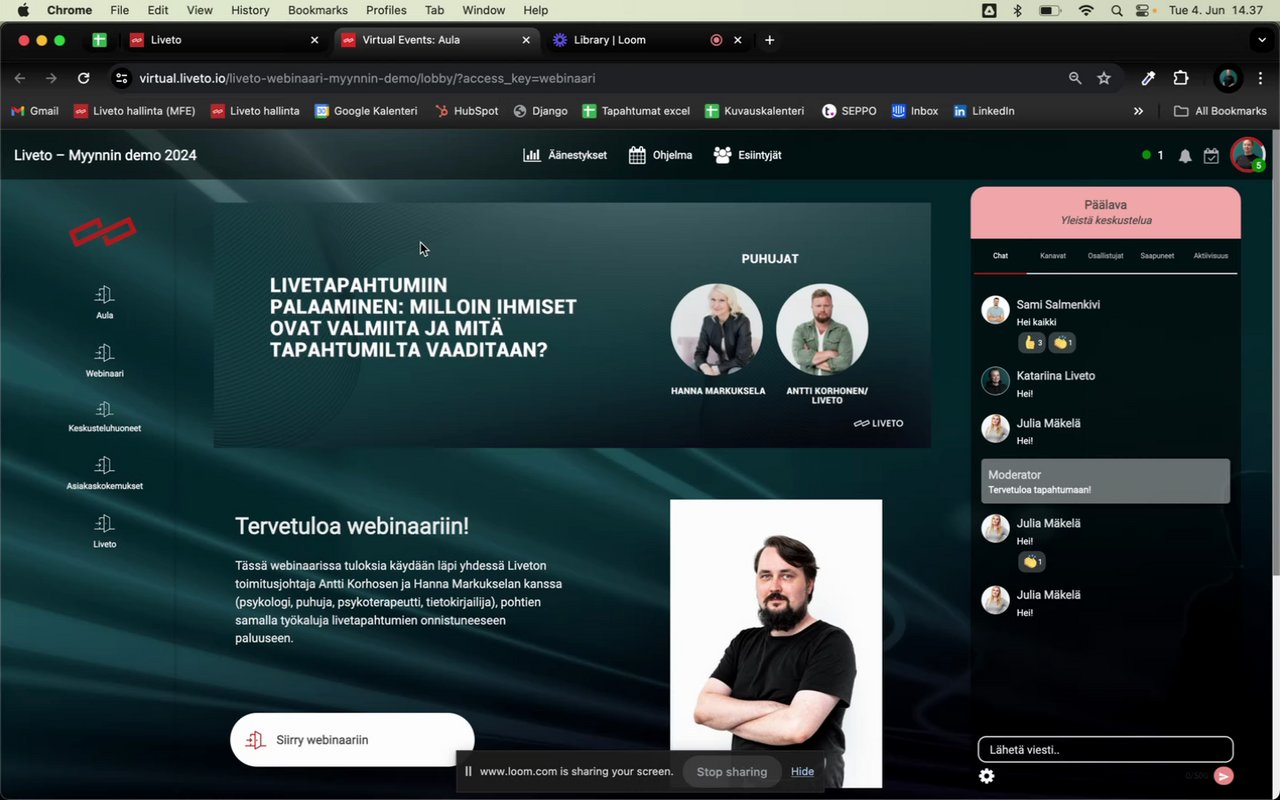Open the Liveto browser tab
This screenshot has height=800, width=1280.
[225, 40]
